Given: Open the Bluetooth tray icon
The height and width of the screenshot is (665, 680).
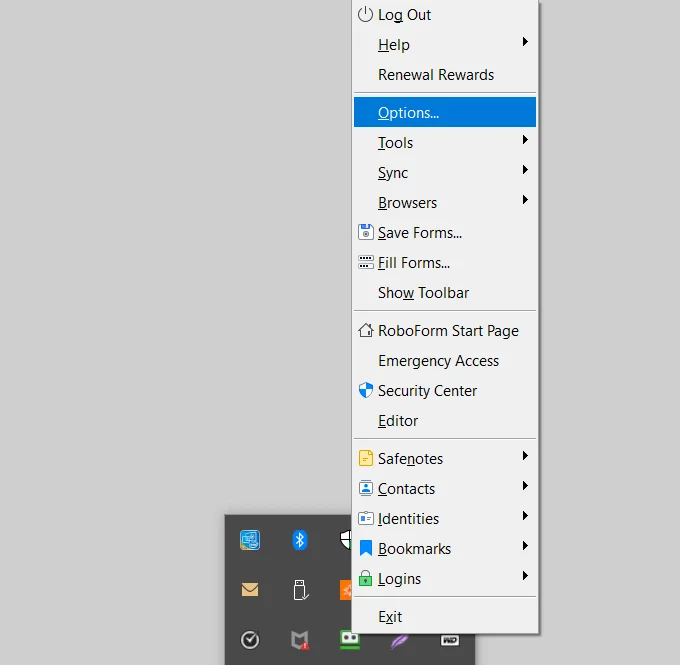Looking at the screenshot, I should [x=300, y=540].
